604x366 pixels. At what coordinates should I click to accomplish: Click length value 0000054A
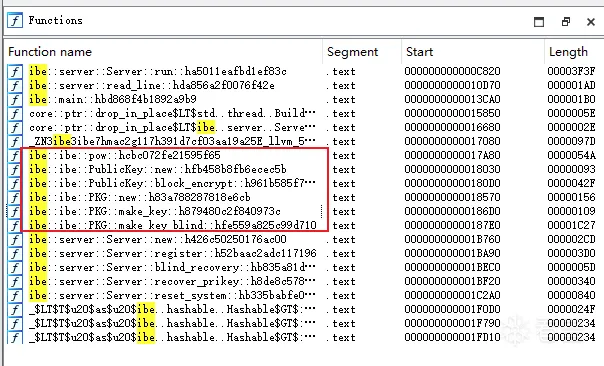tap(571, 156)
